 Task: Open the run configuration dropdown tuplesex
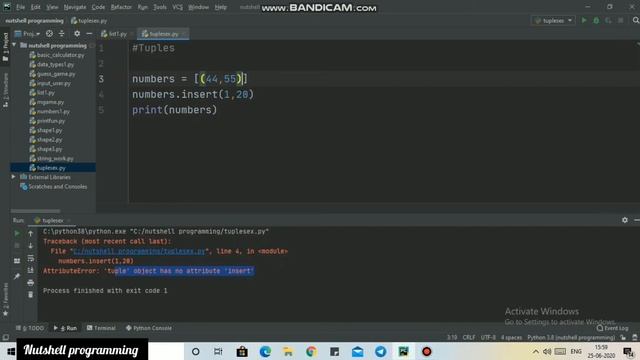[553, 20]
